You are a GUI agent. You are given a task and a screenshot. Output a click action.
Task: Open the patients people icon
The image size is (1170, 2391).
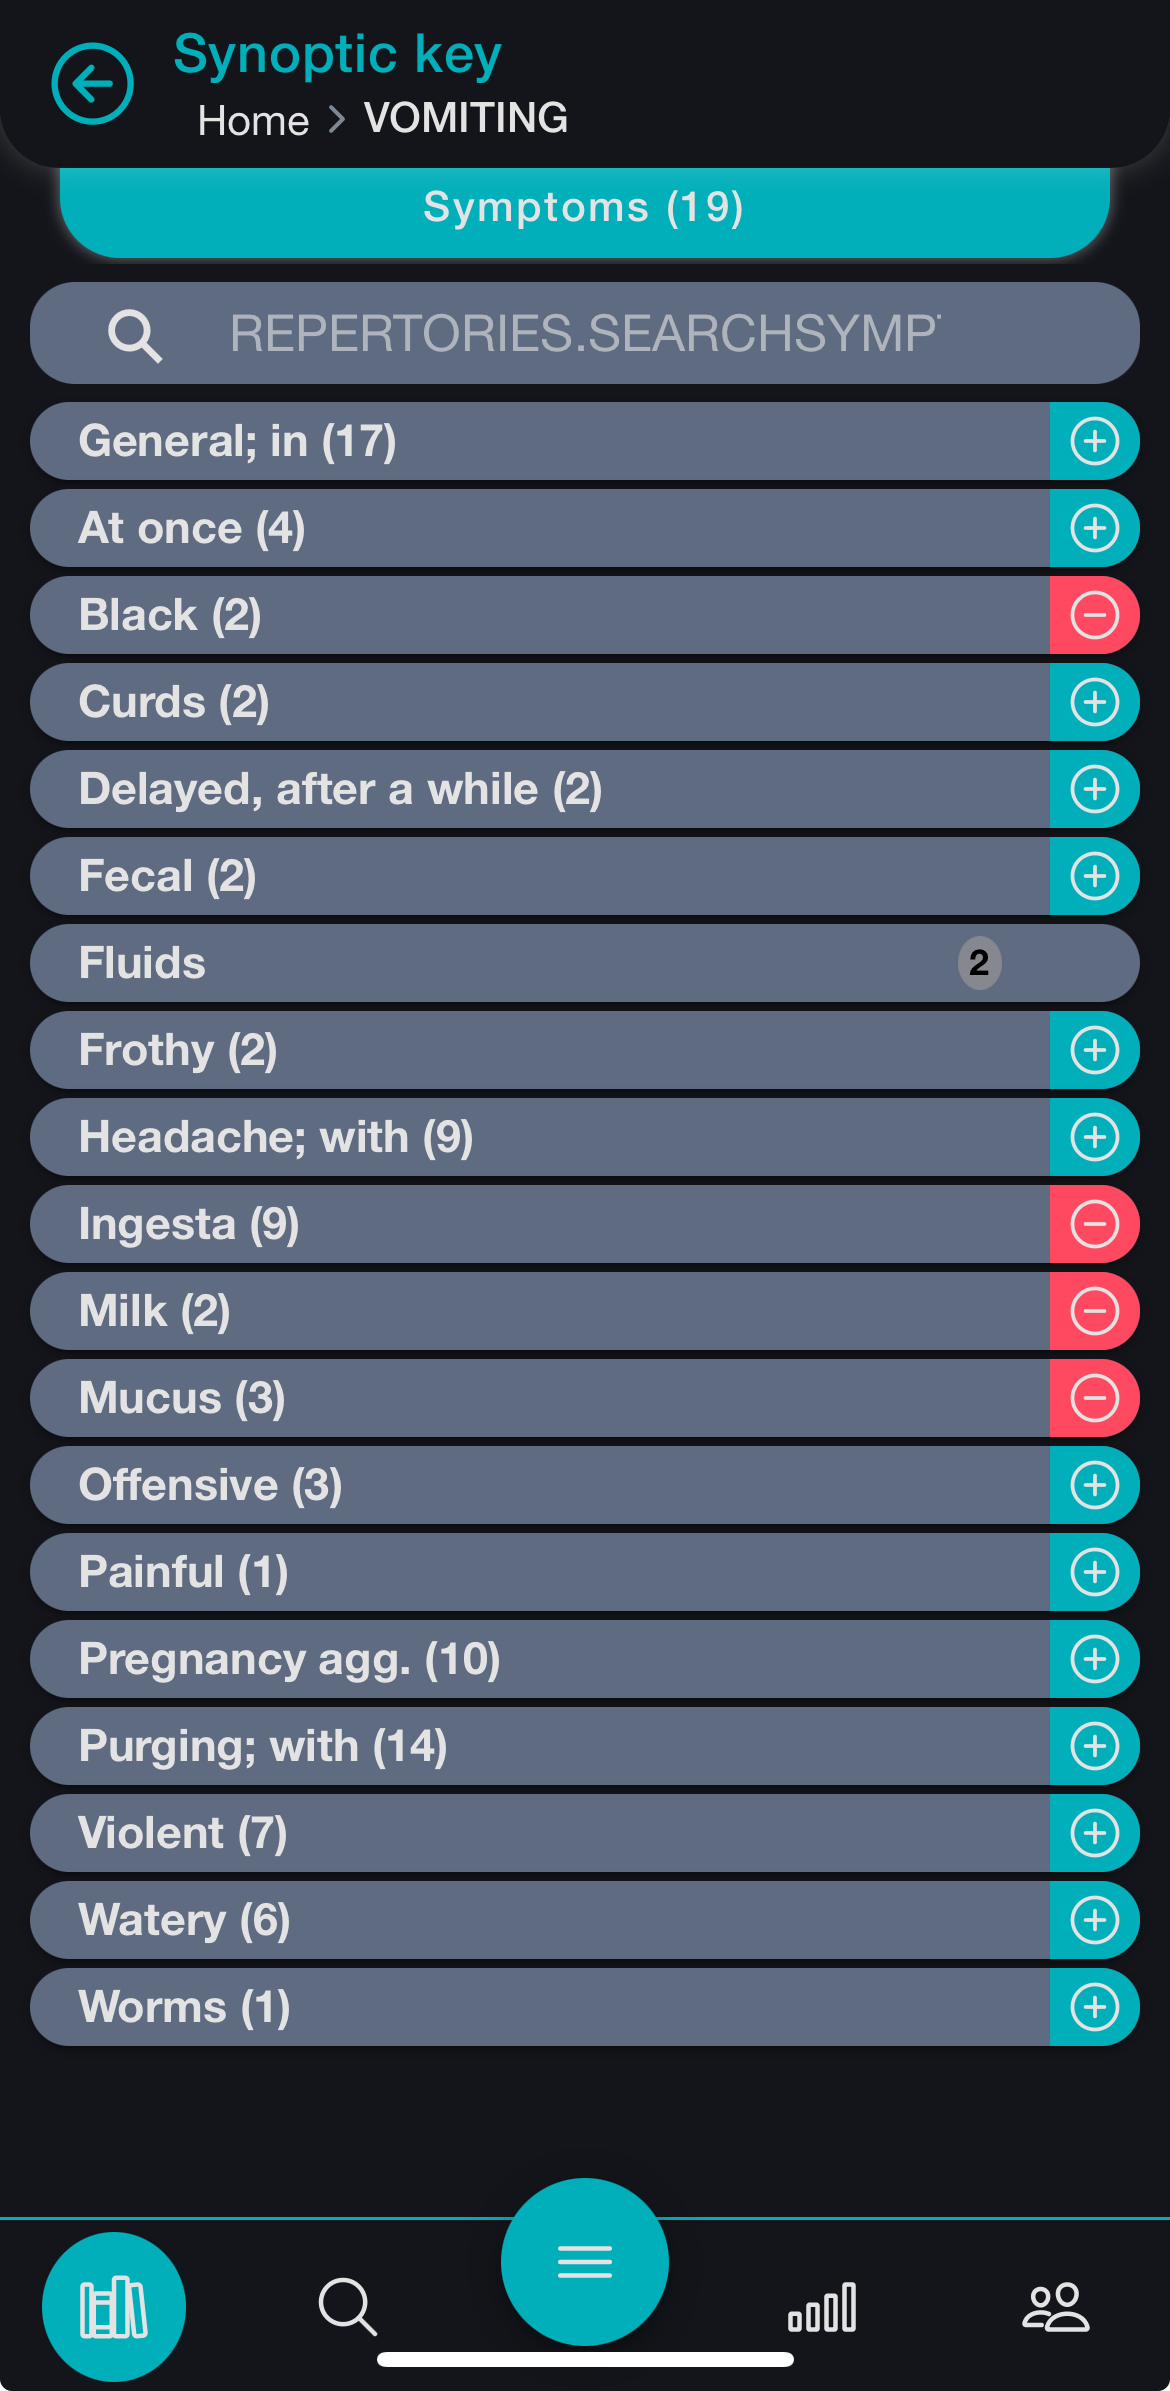coord(1055,2306)
